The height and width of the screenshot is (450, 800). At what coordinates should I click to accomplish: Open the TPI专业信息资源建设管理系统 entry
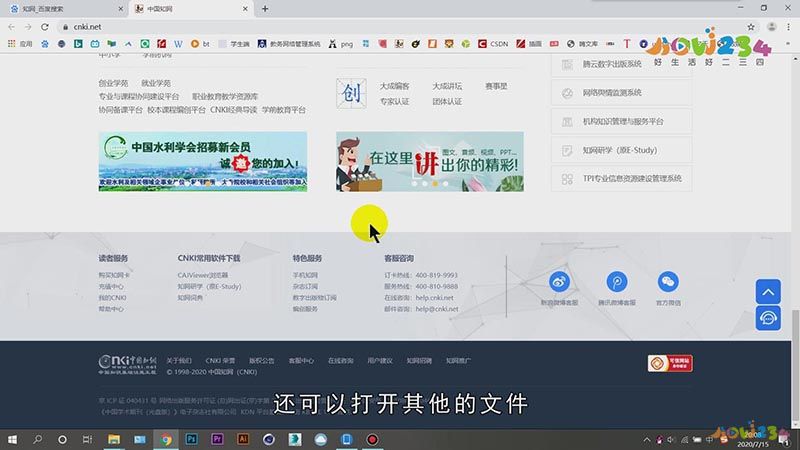621,179
